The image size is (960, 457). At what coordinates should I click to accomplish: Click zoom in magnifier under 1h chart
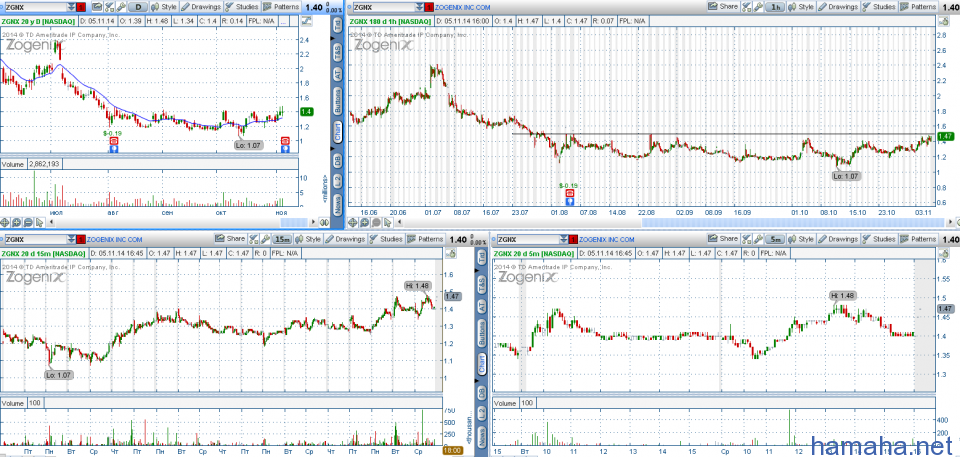364,222
